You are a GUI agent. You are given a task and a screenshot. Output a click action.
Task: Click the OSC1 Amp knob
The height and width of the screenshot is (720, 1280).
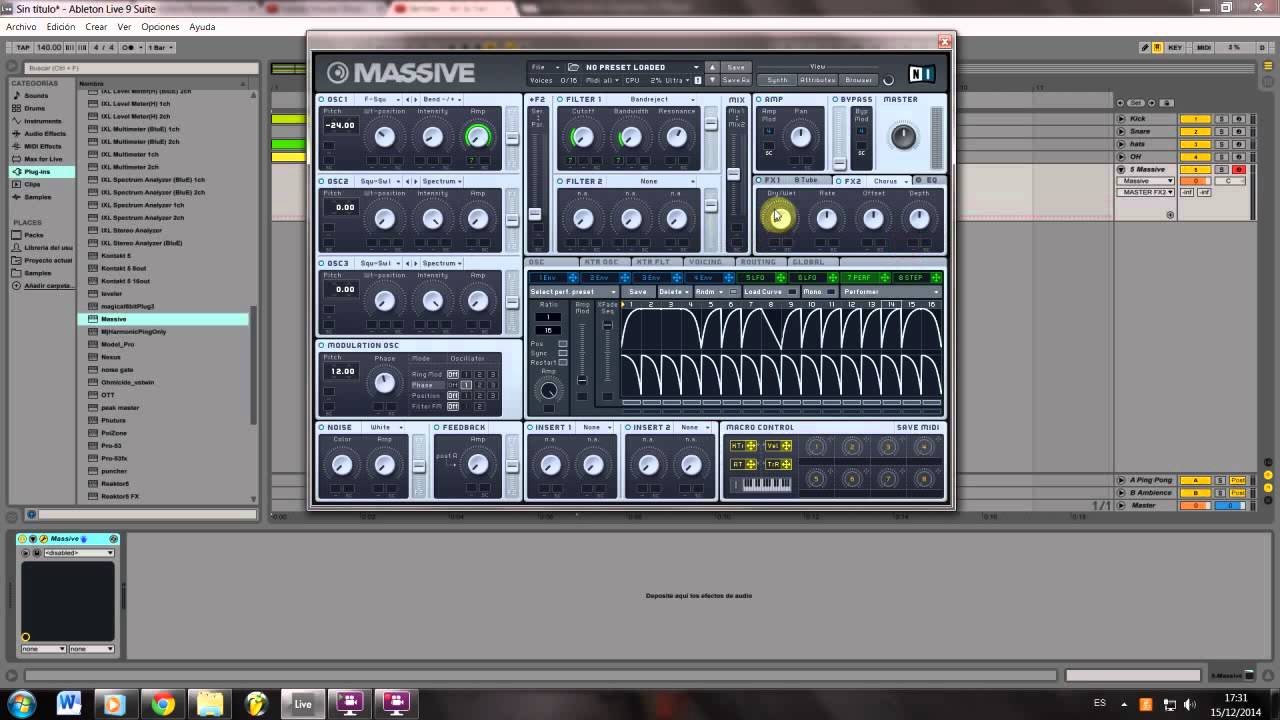coord(478,137)
